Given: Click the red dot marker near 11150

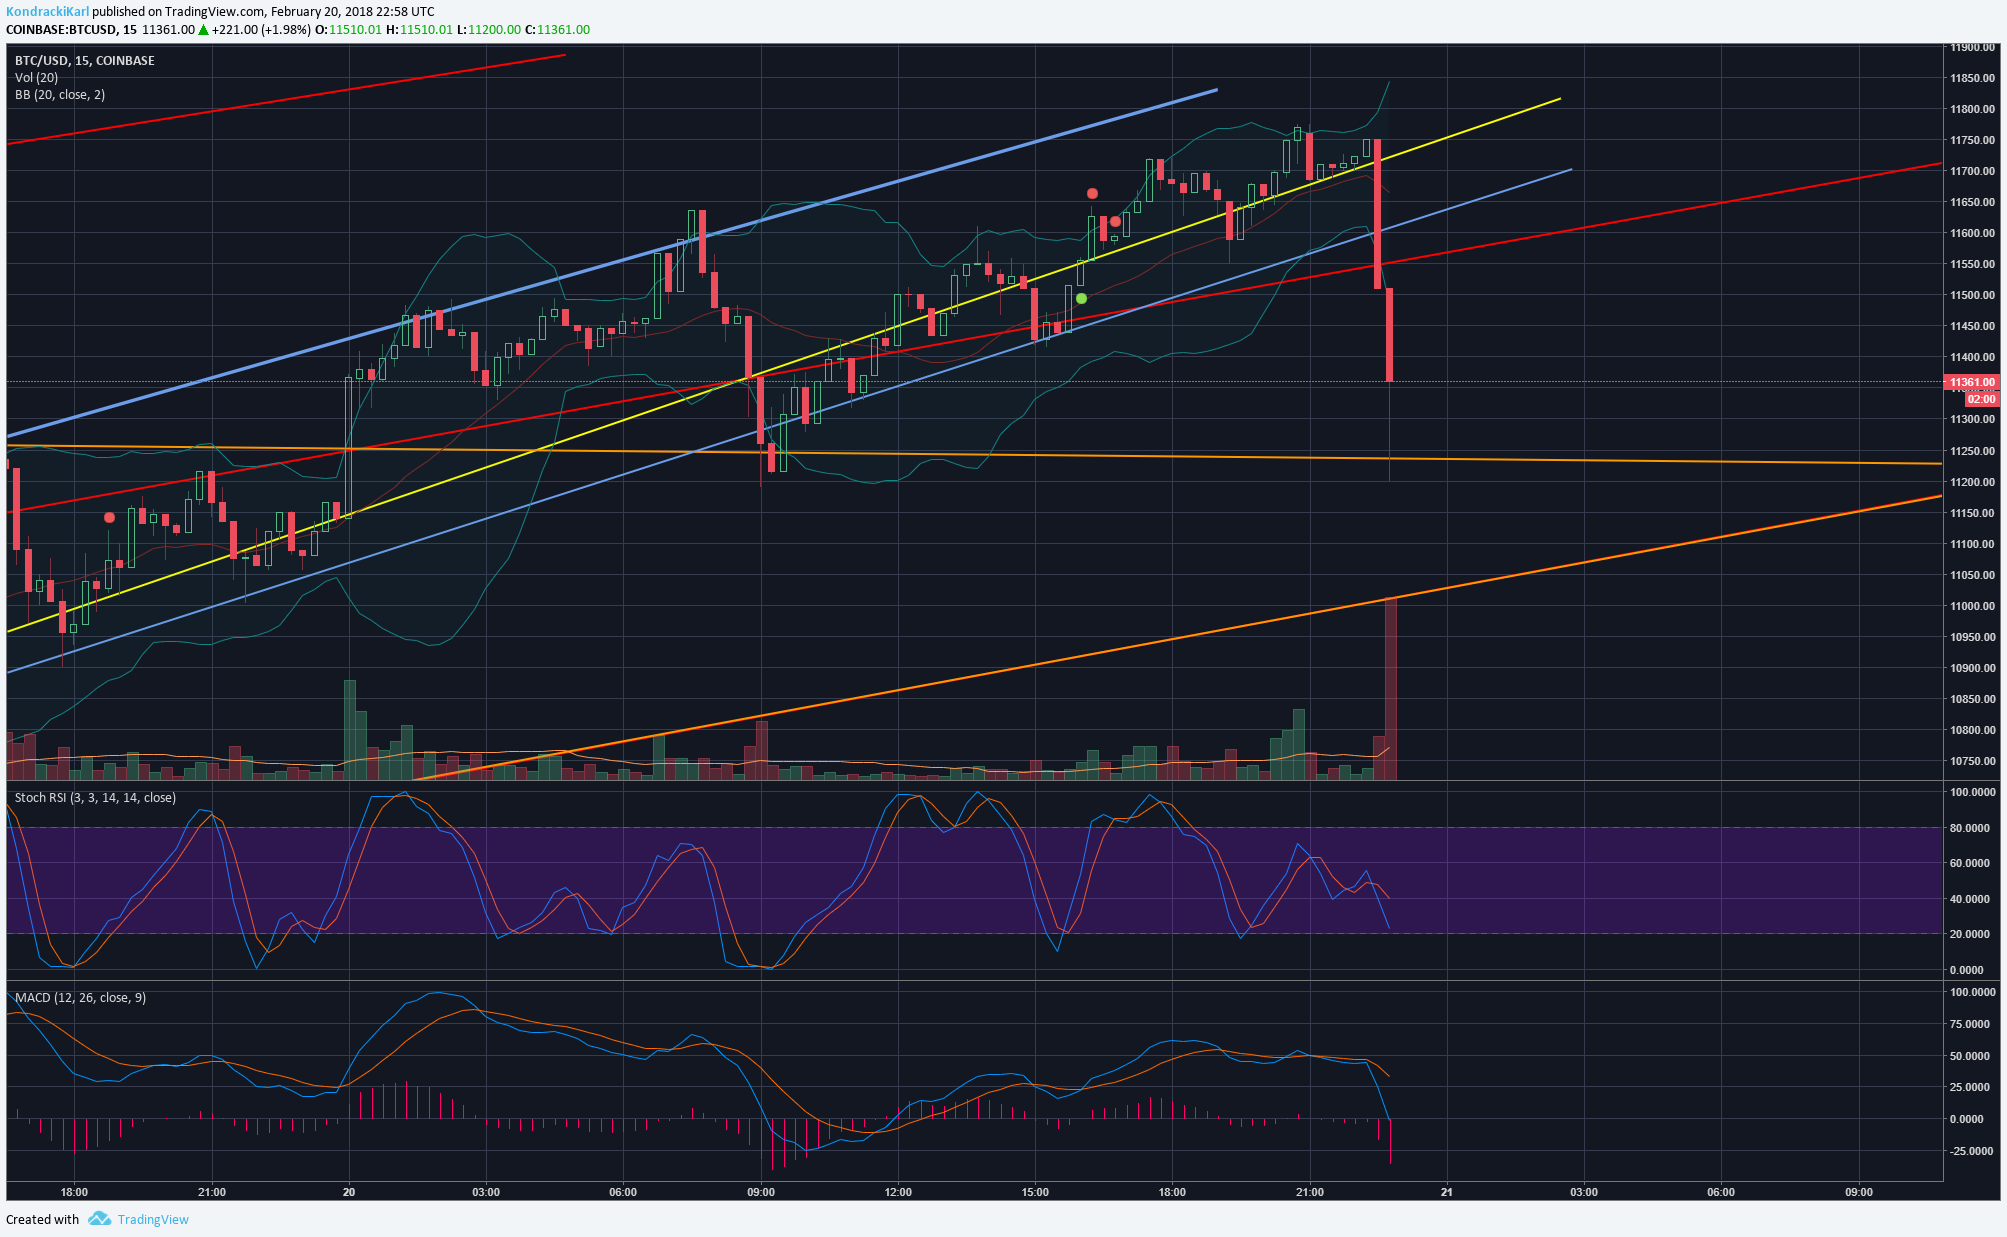Looking at the screenshot, I should (110, 517).
